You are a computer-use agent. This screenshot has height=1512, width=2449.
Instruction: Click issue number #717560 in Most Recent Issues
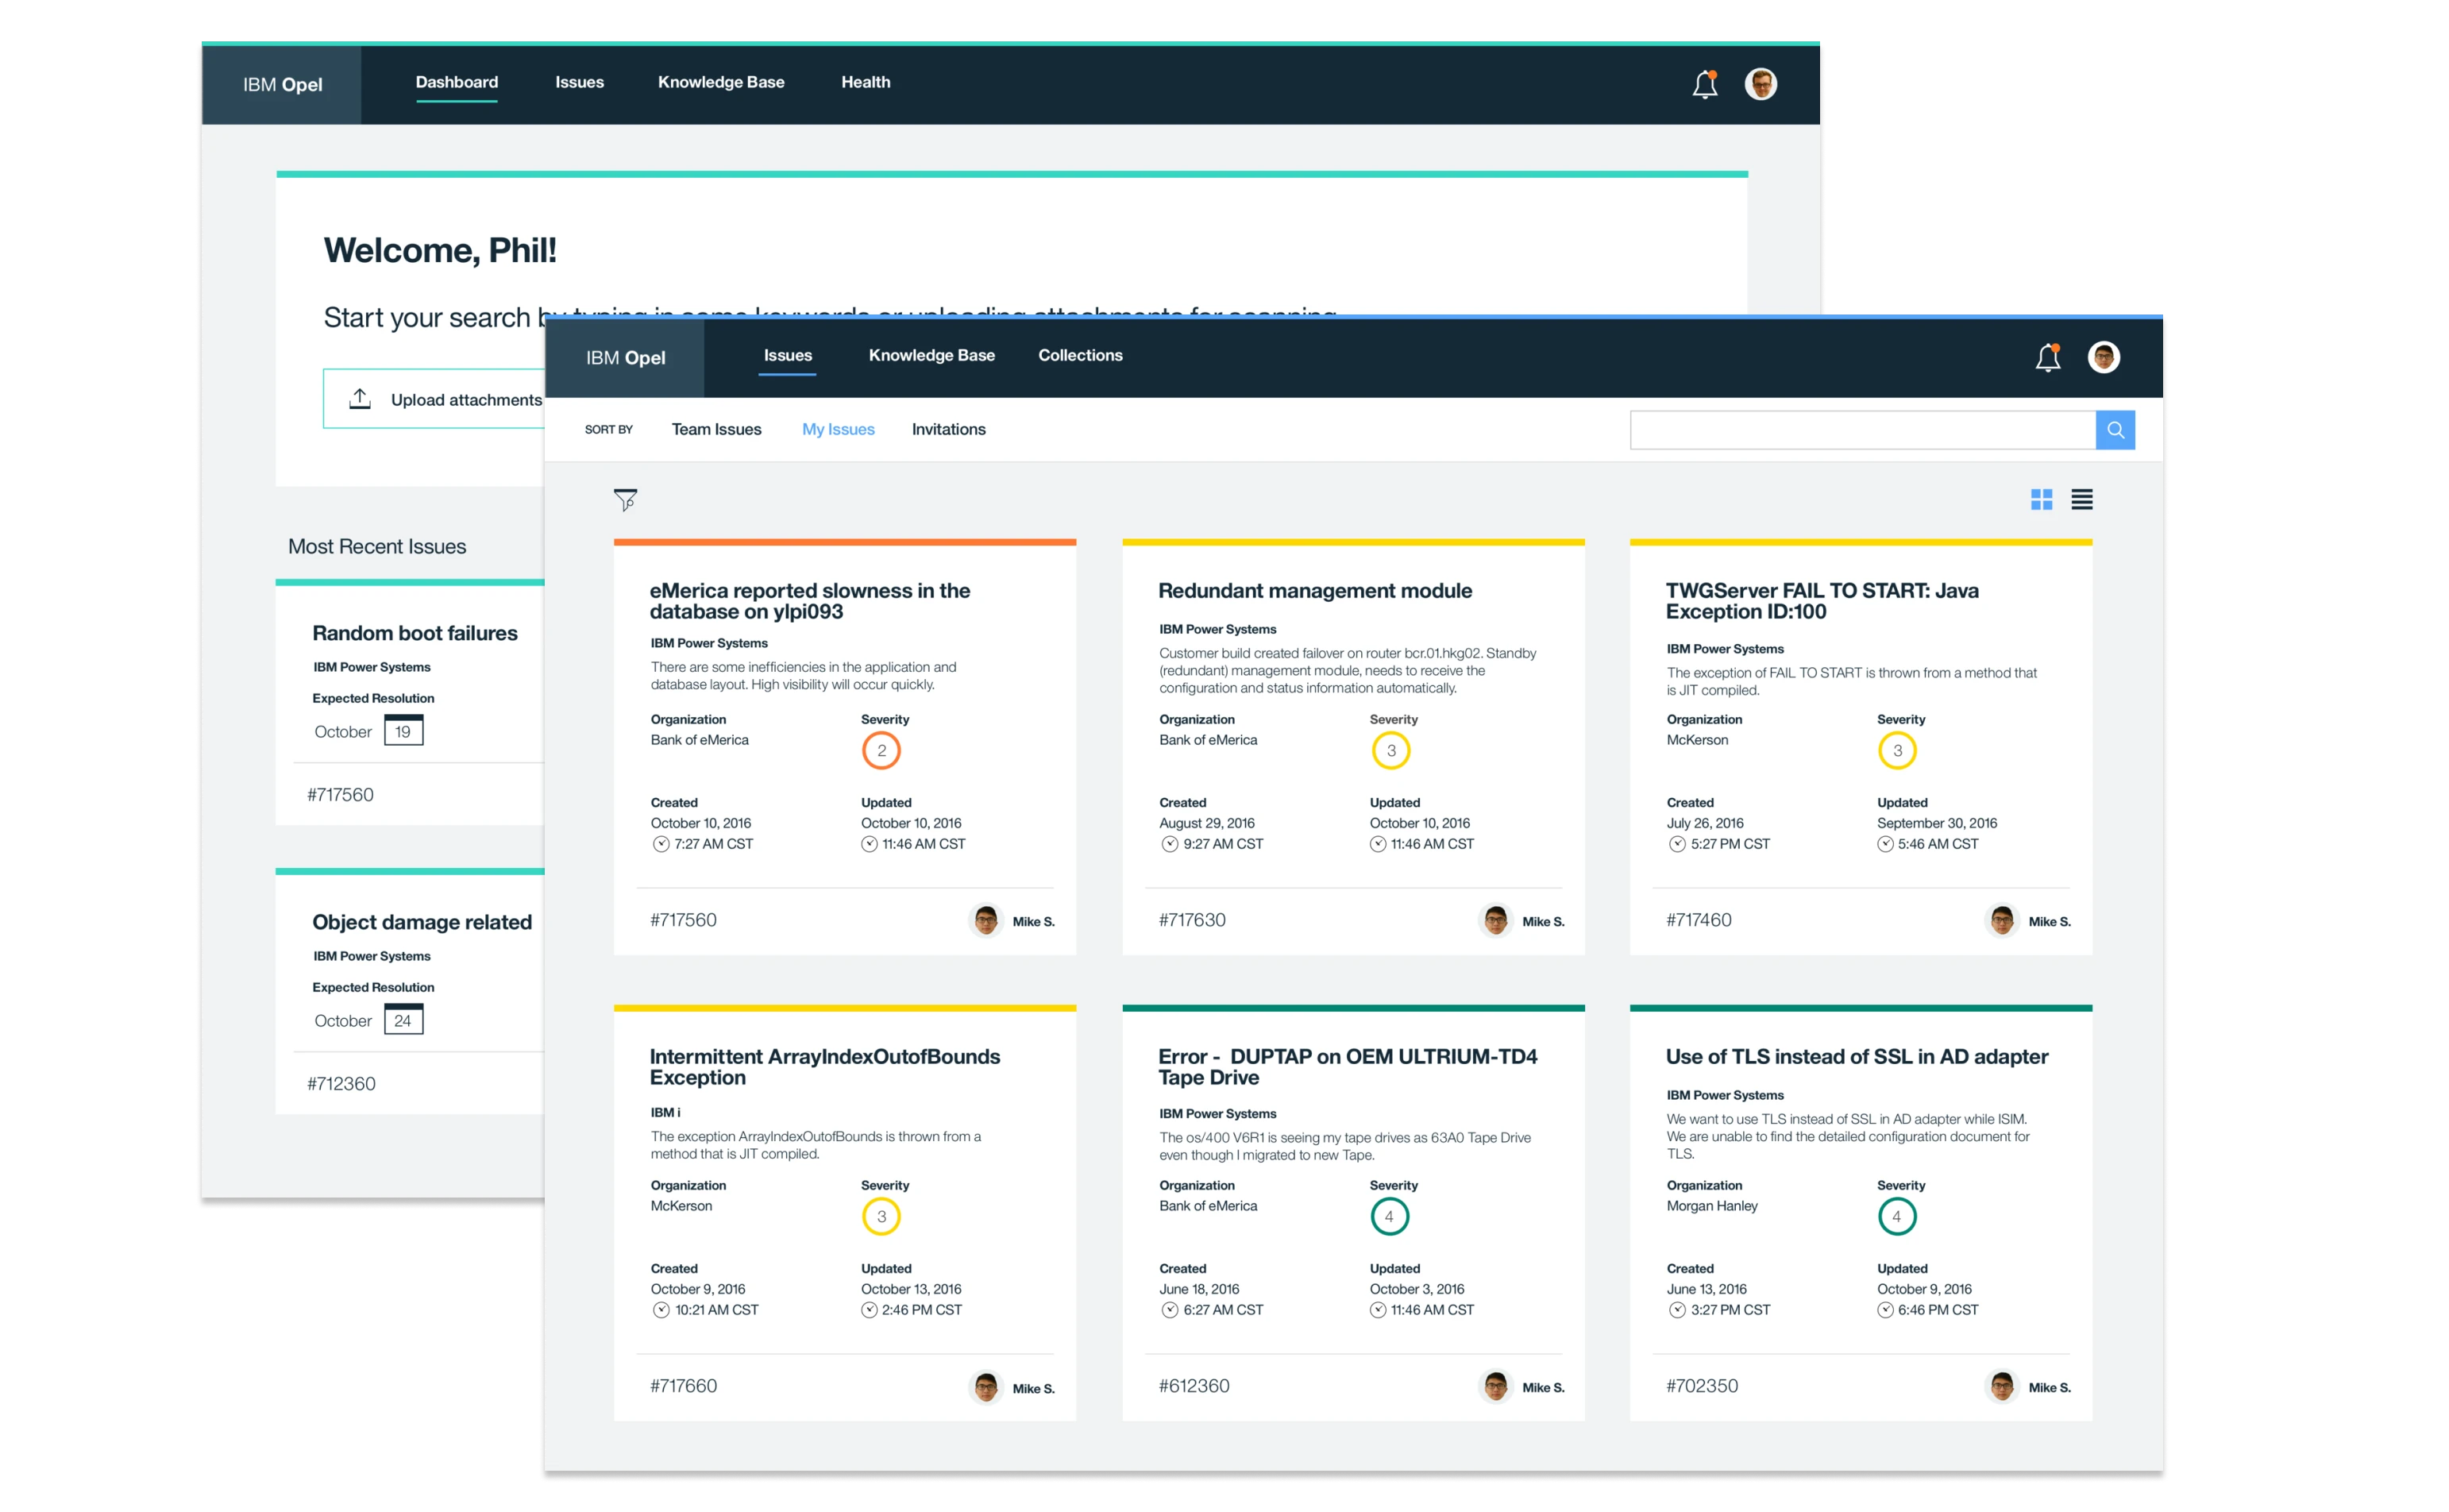340,794
